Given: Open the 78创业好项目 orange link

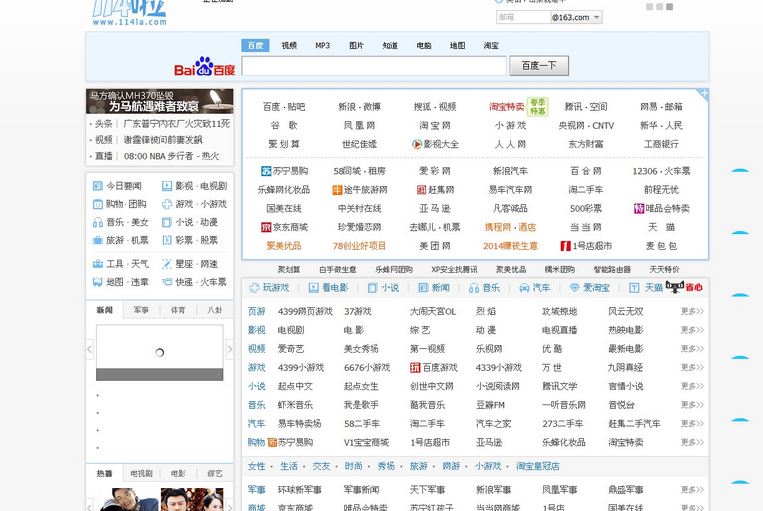Looking at the screenshot, I should point(359,246).
